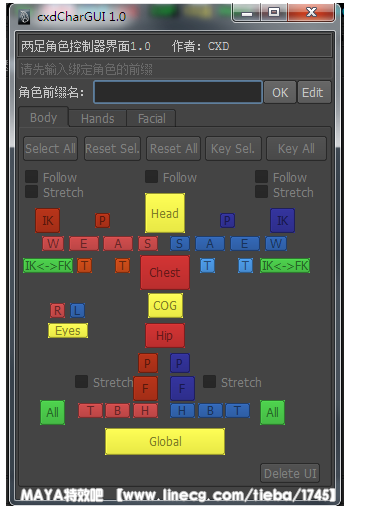Select the blue L eye controller
The image size is (370, 512).
pyautogui.click(x=77, y=310)
